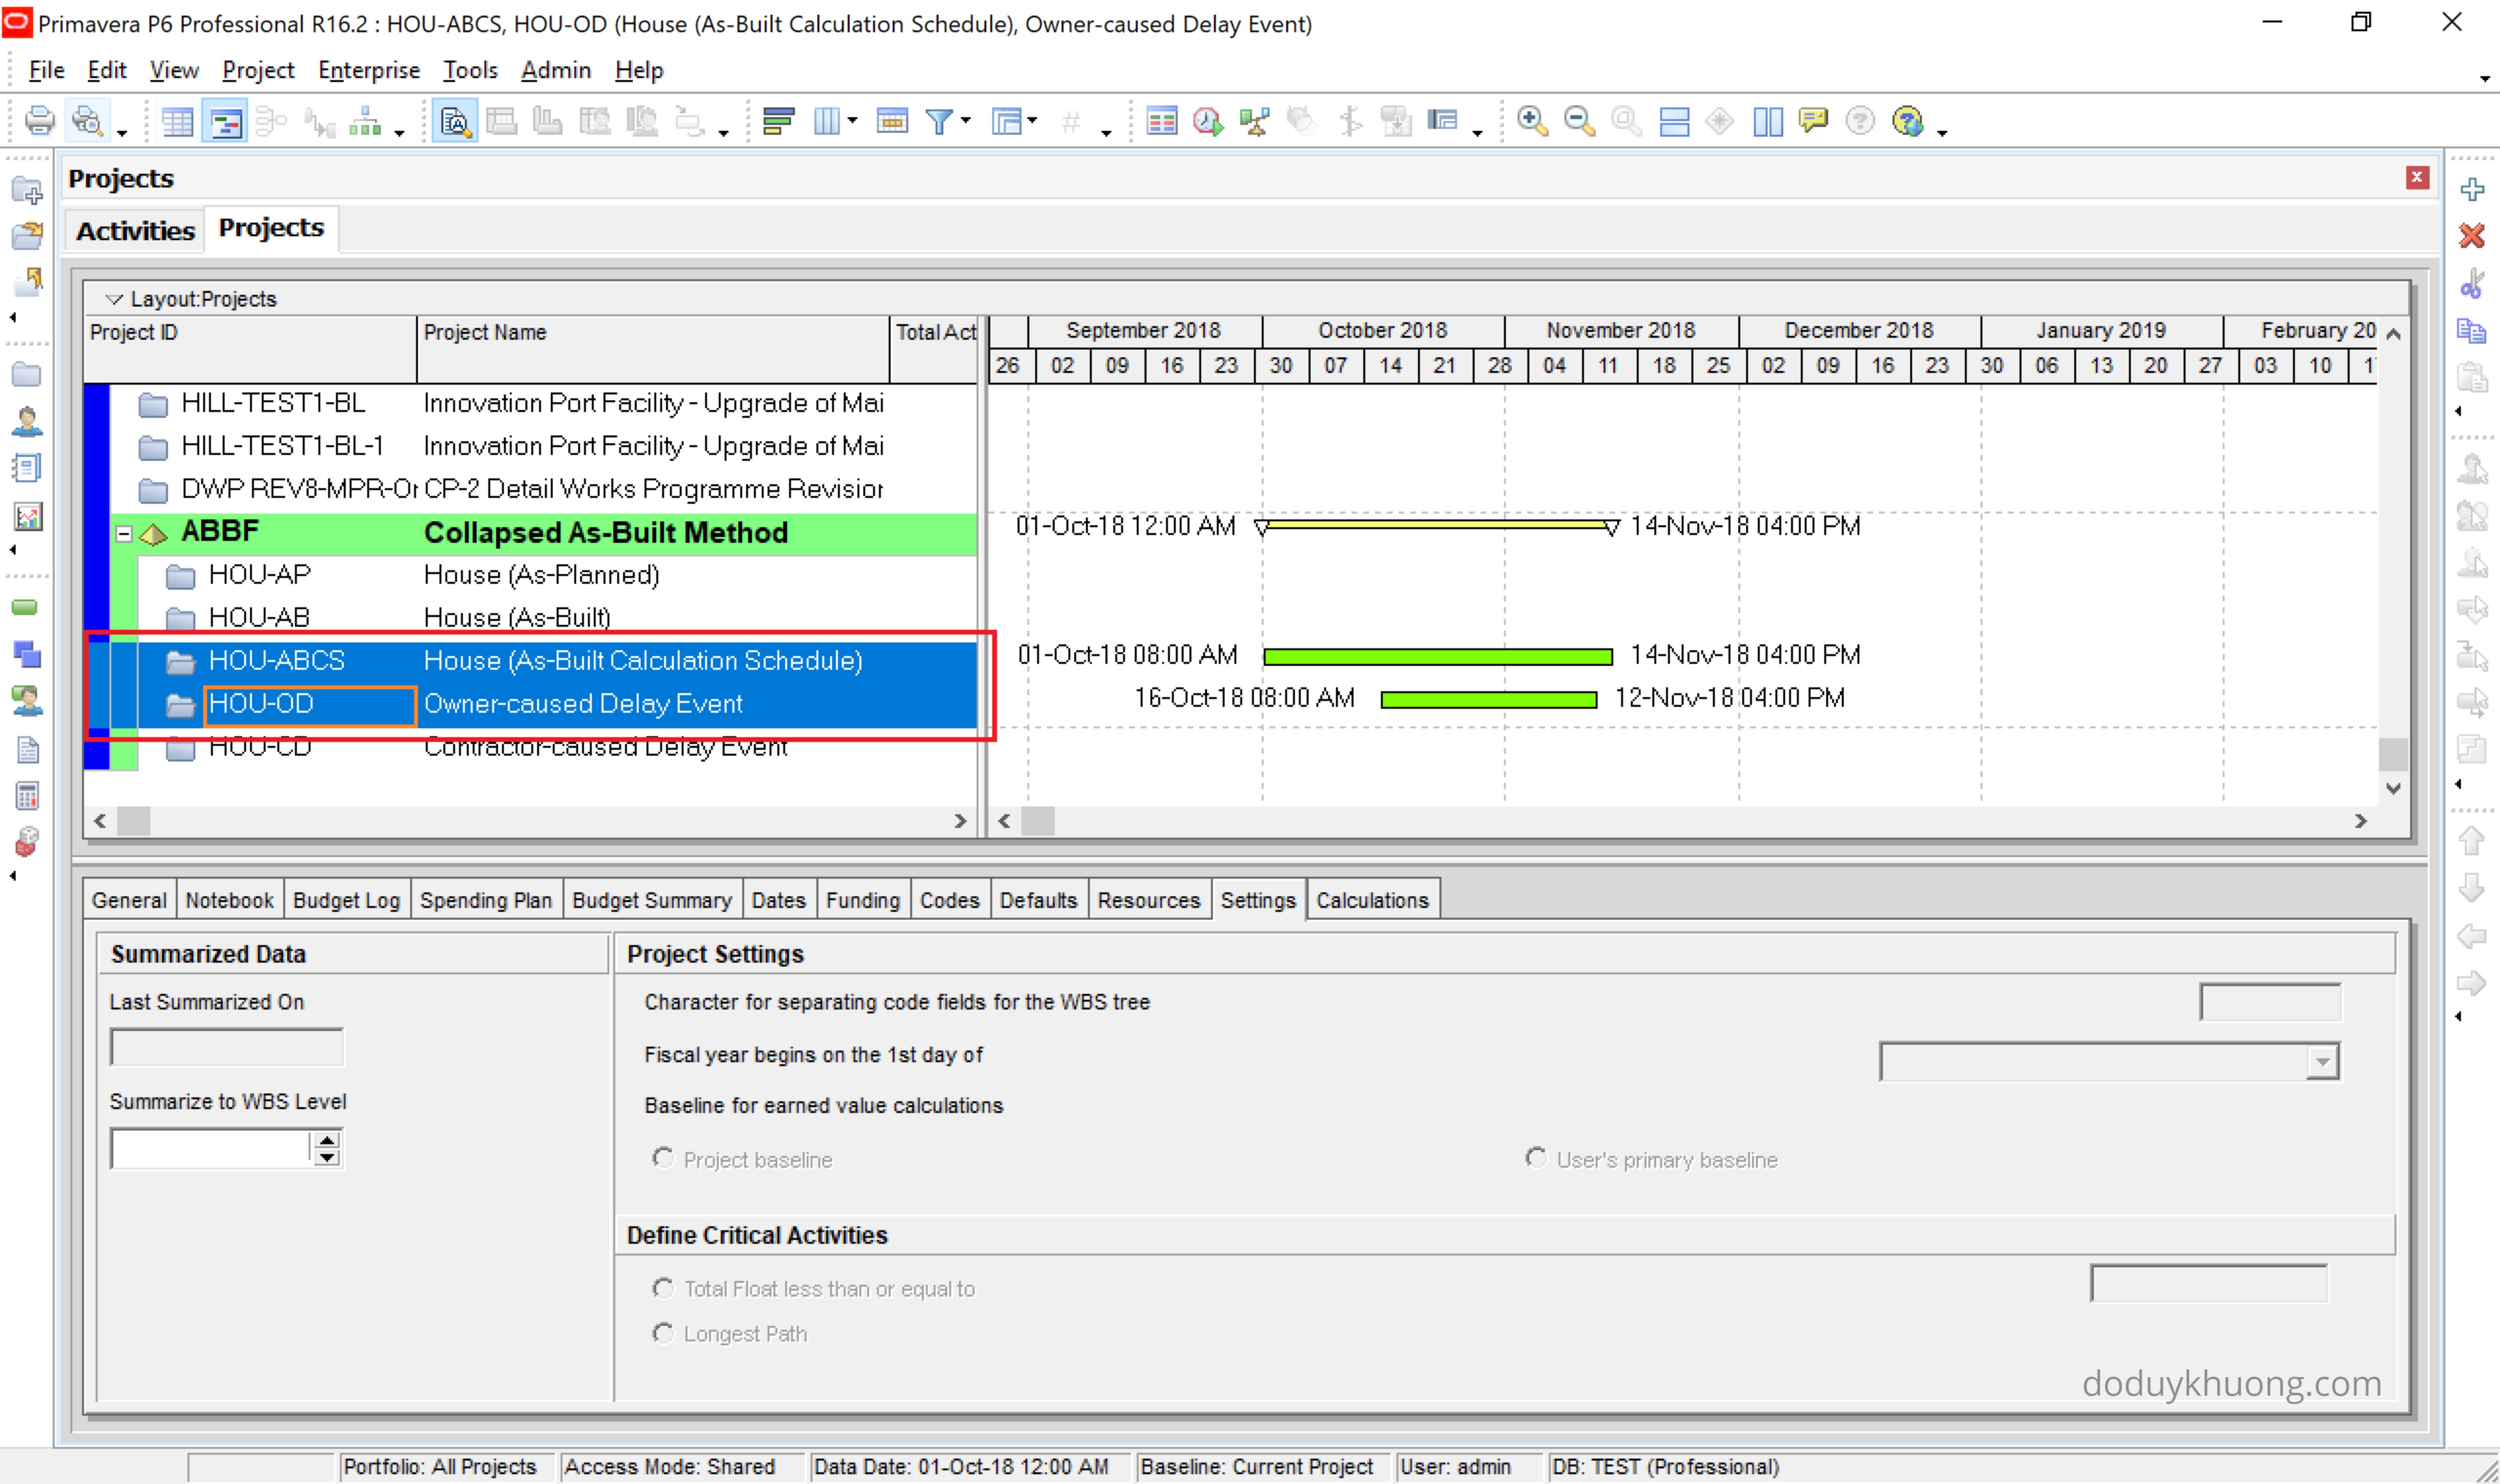Image resolution: width=2500 pixels, height=1484 pixels.
Task: Collapse the ABBF project node
Action: click(124, 533)
